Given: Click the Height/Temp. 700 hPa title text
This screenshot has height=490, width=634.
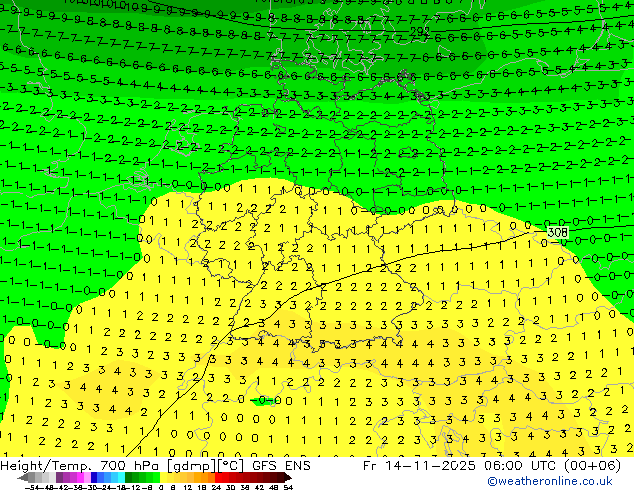Looking at the screenshot, I should coord(80,466).
